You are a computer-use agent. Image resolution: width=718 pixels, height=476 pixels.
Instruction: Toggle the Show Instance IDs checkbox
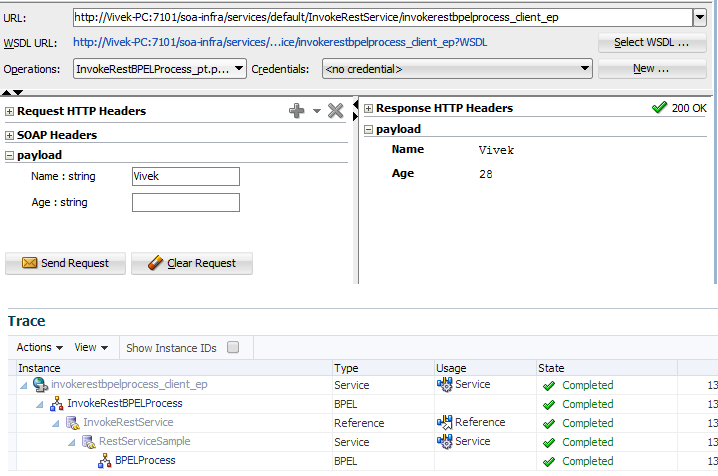(233, 347)
